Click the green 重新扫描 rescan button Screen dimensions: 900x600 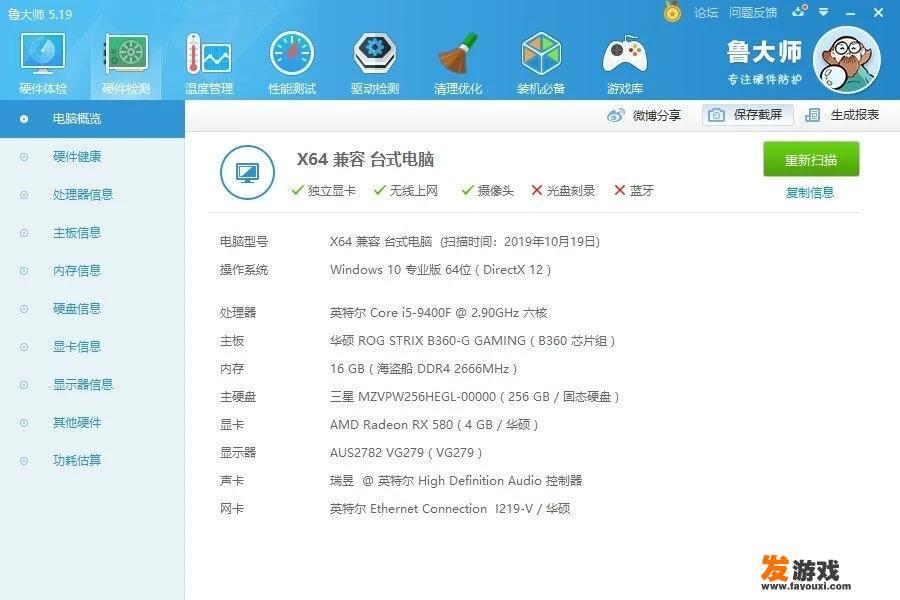coord(810,160)
